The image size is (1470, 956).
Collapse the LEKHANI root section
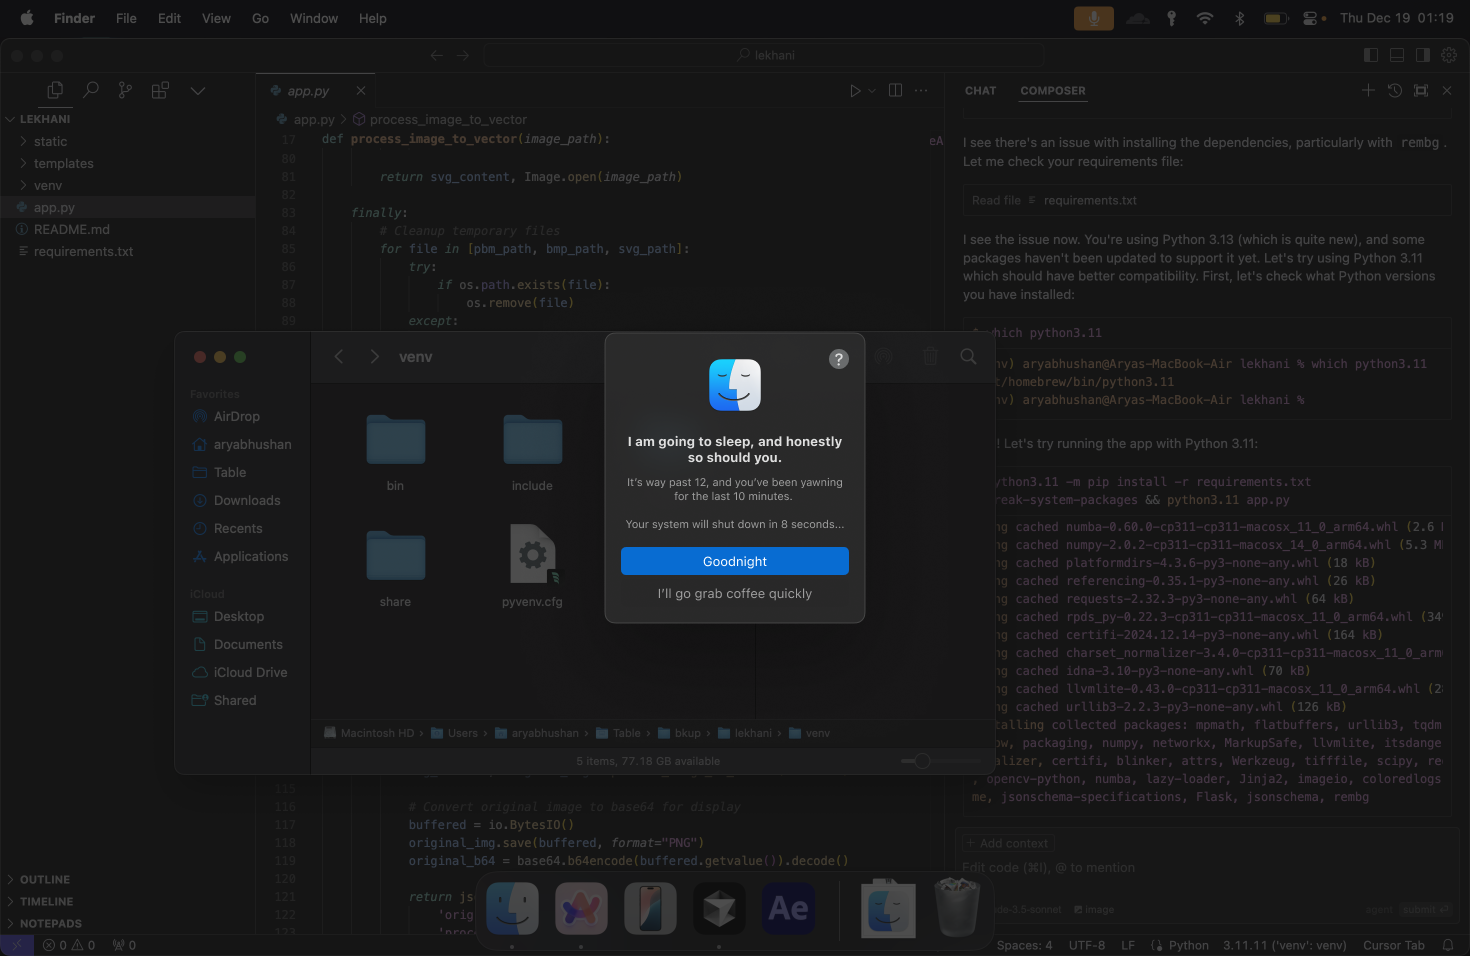pyautogui.click(x=128, y=119)
